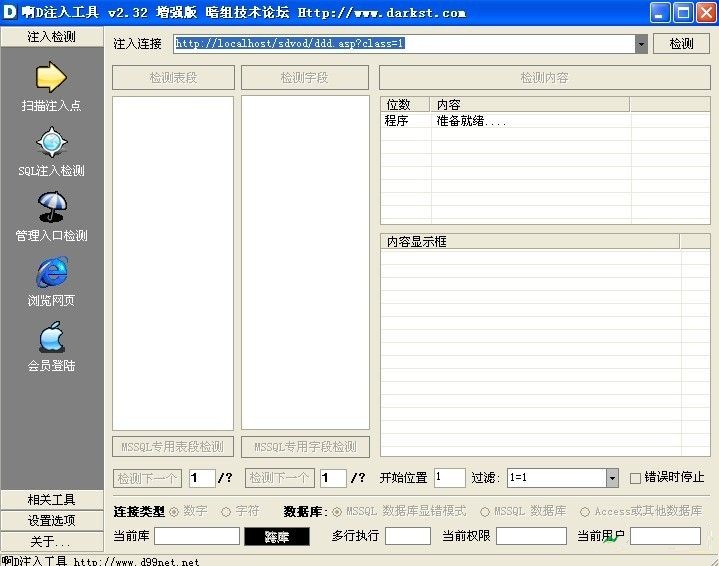Open the 设置选项 sidebar tab
The width and height of the screenshot is (719, 566).
pos(52,521)
